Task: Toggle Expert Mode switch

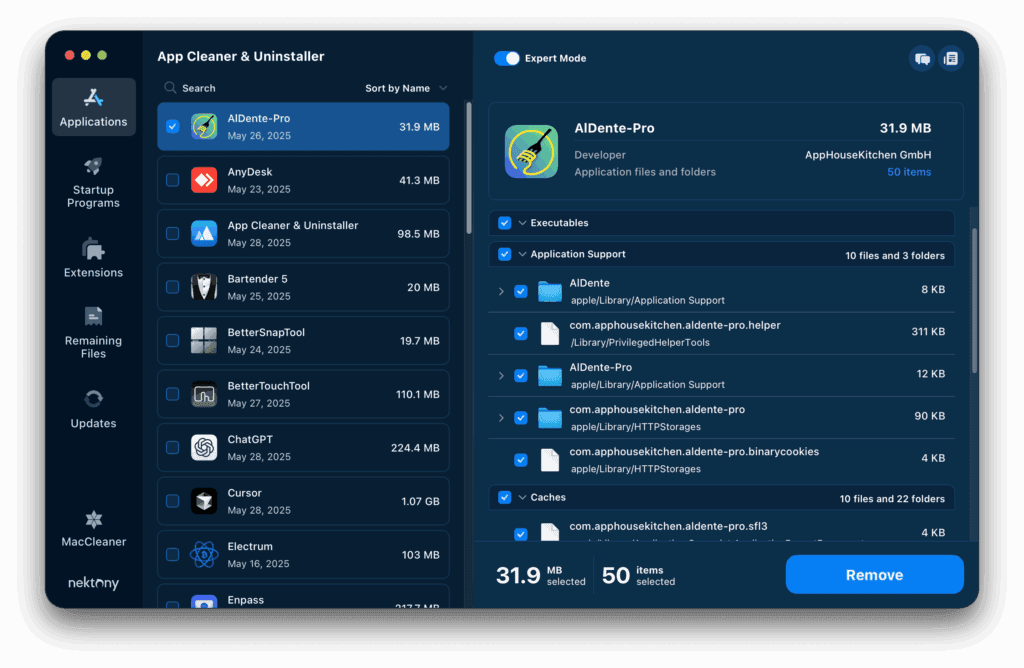Action: pyautogui.click(x=507, y=58)
